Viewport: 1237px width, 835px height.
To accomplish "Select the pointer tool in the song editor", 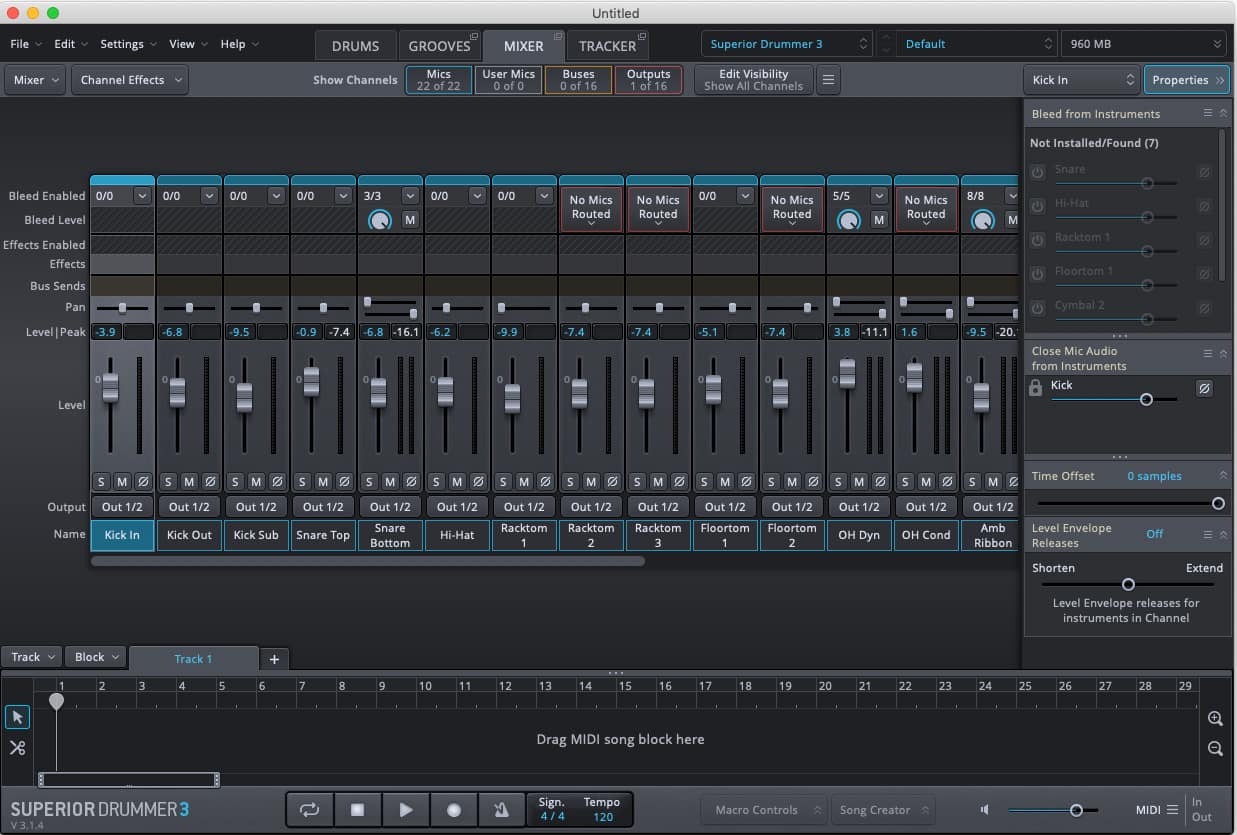I will tap(16, 717).
